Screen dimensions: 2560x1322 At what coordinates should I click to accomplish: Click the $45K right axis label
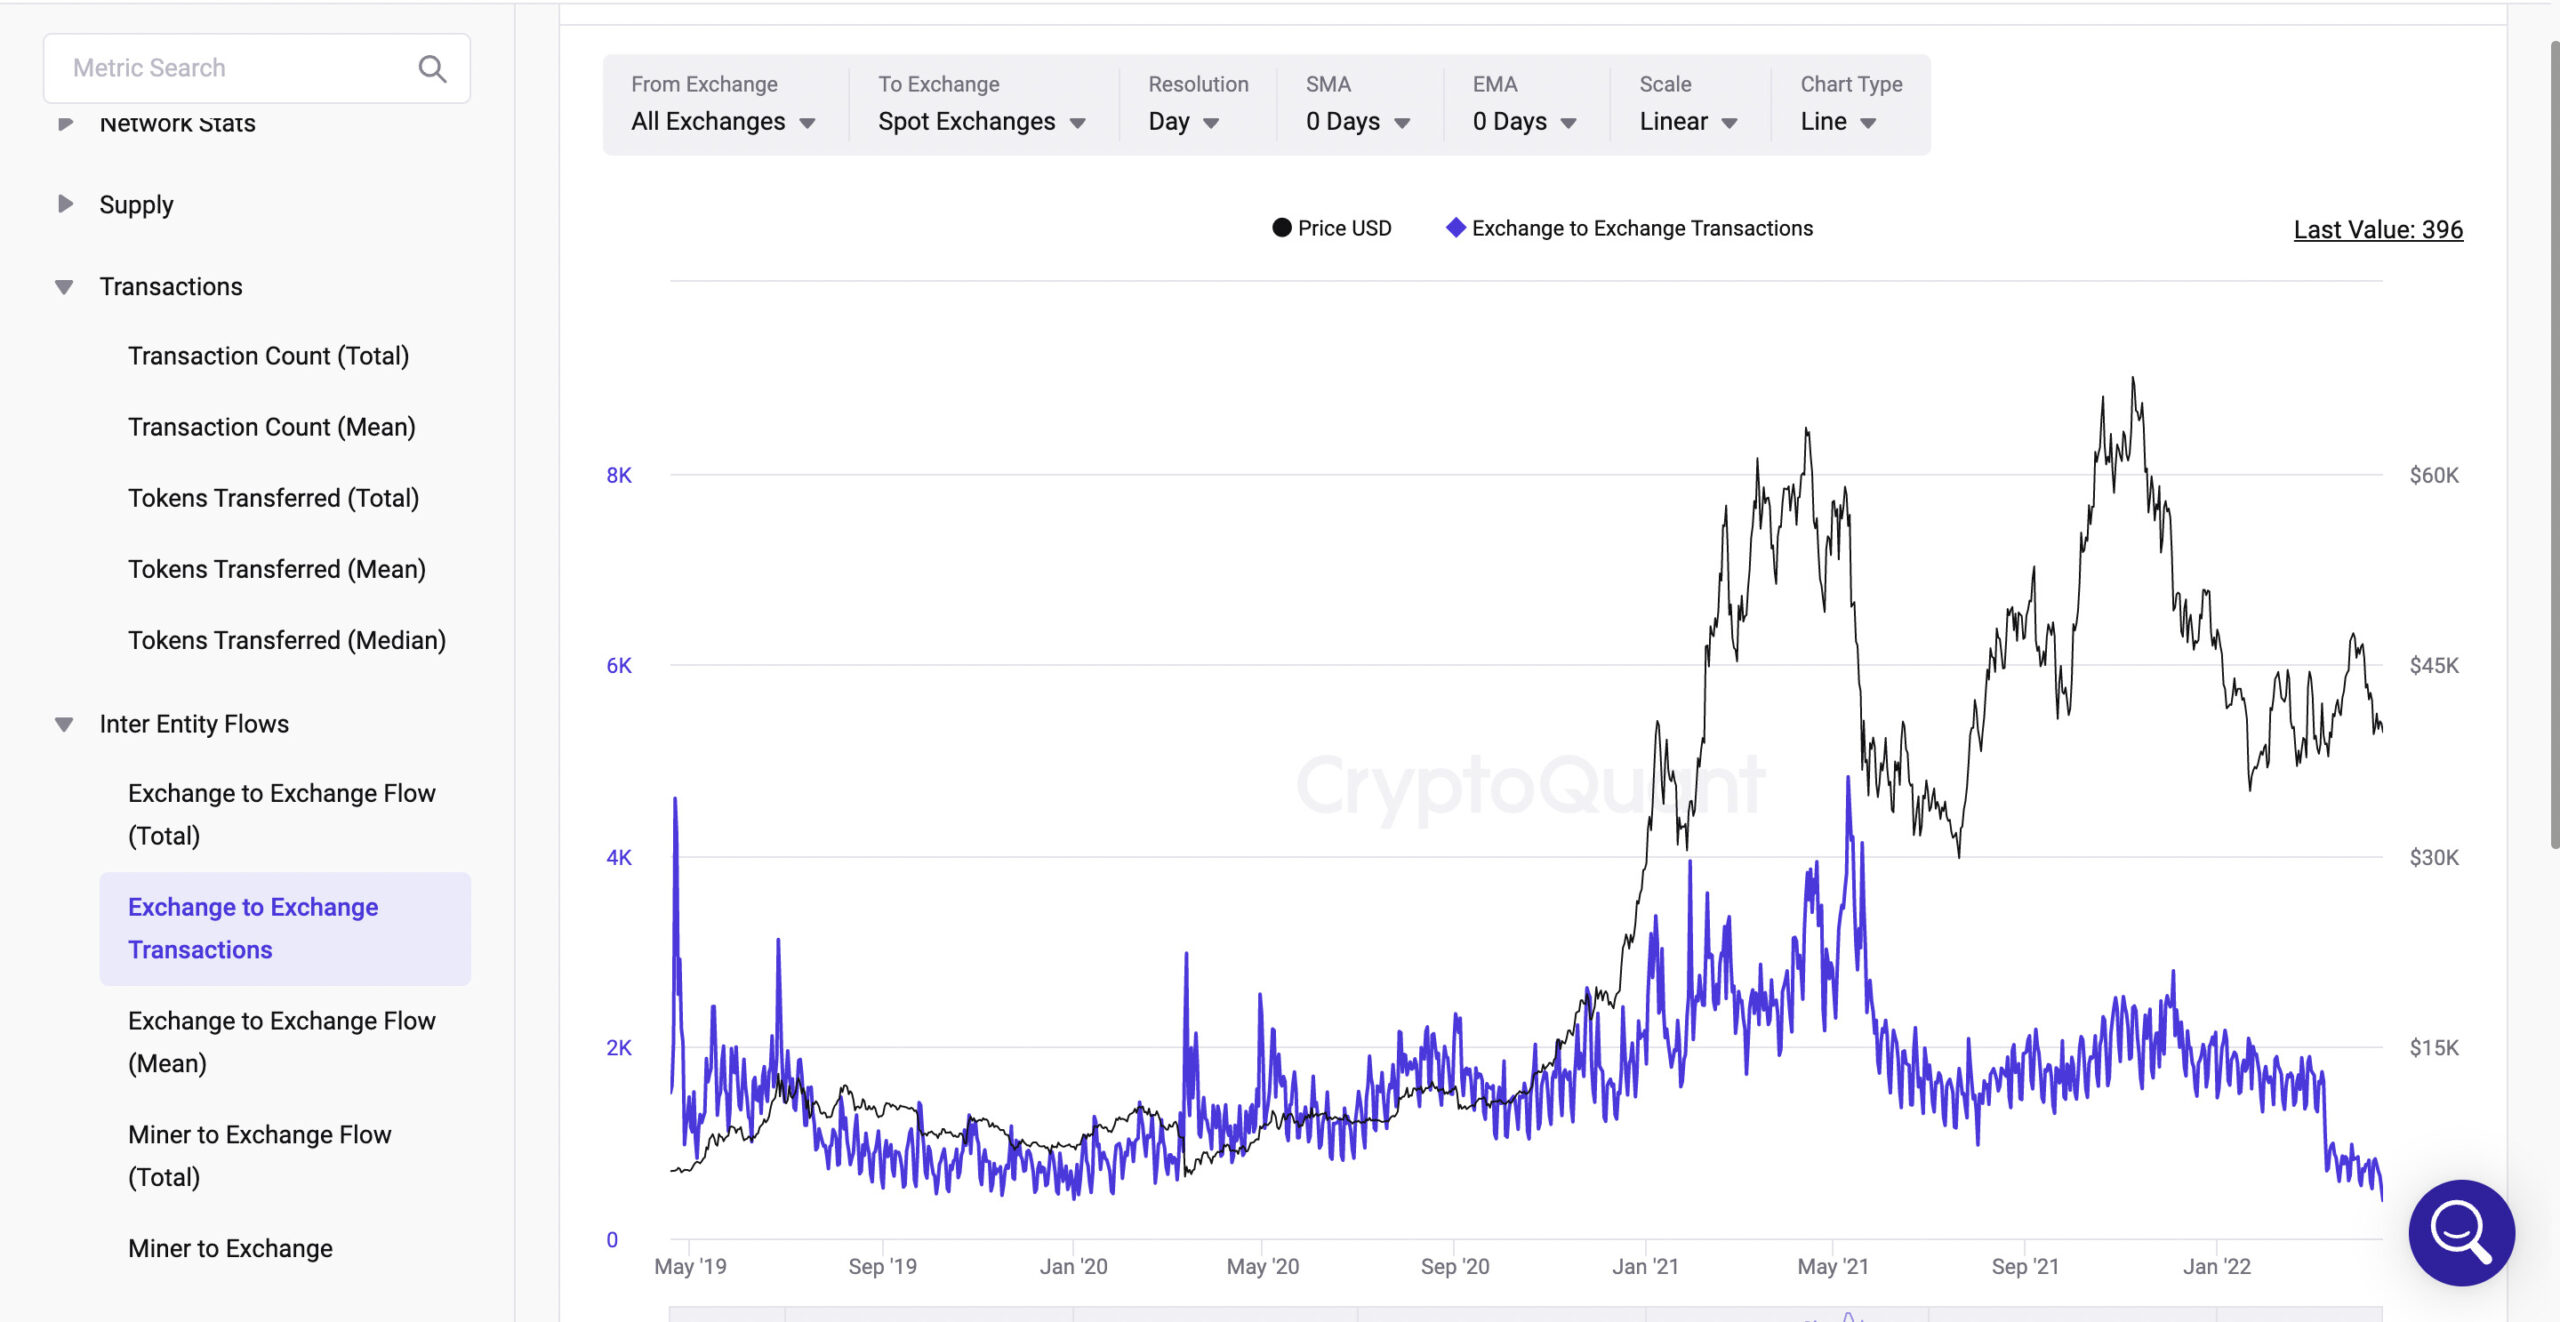click(x=2434, y=665)
